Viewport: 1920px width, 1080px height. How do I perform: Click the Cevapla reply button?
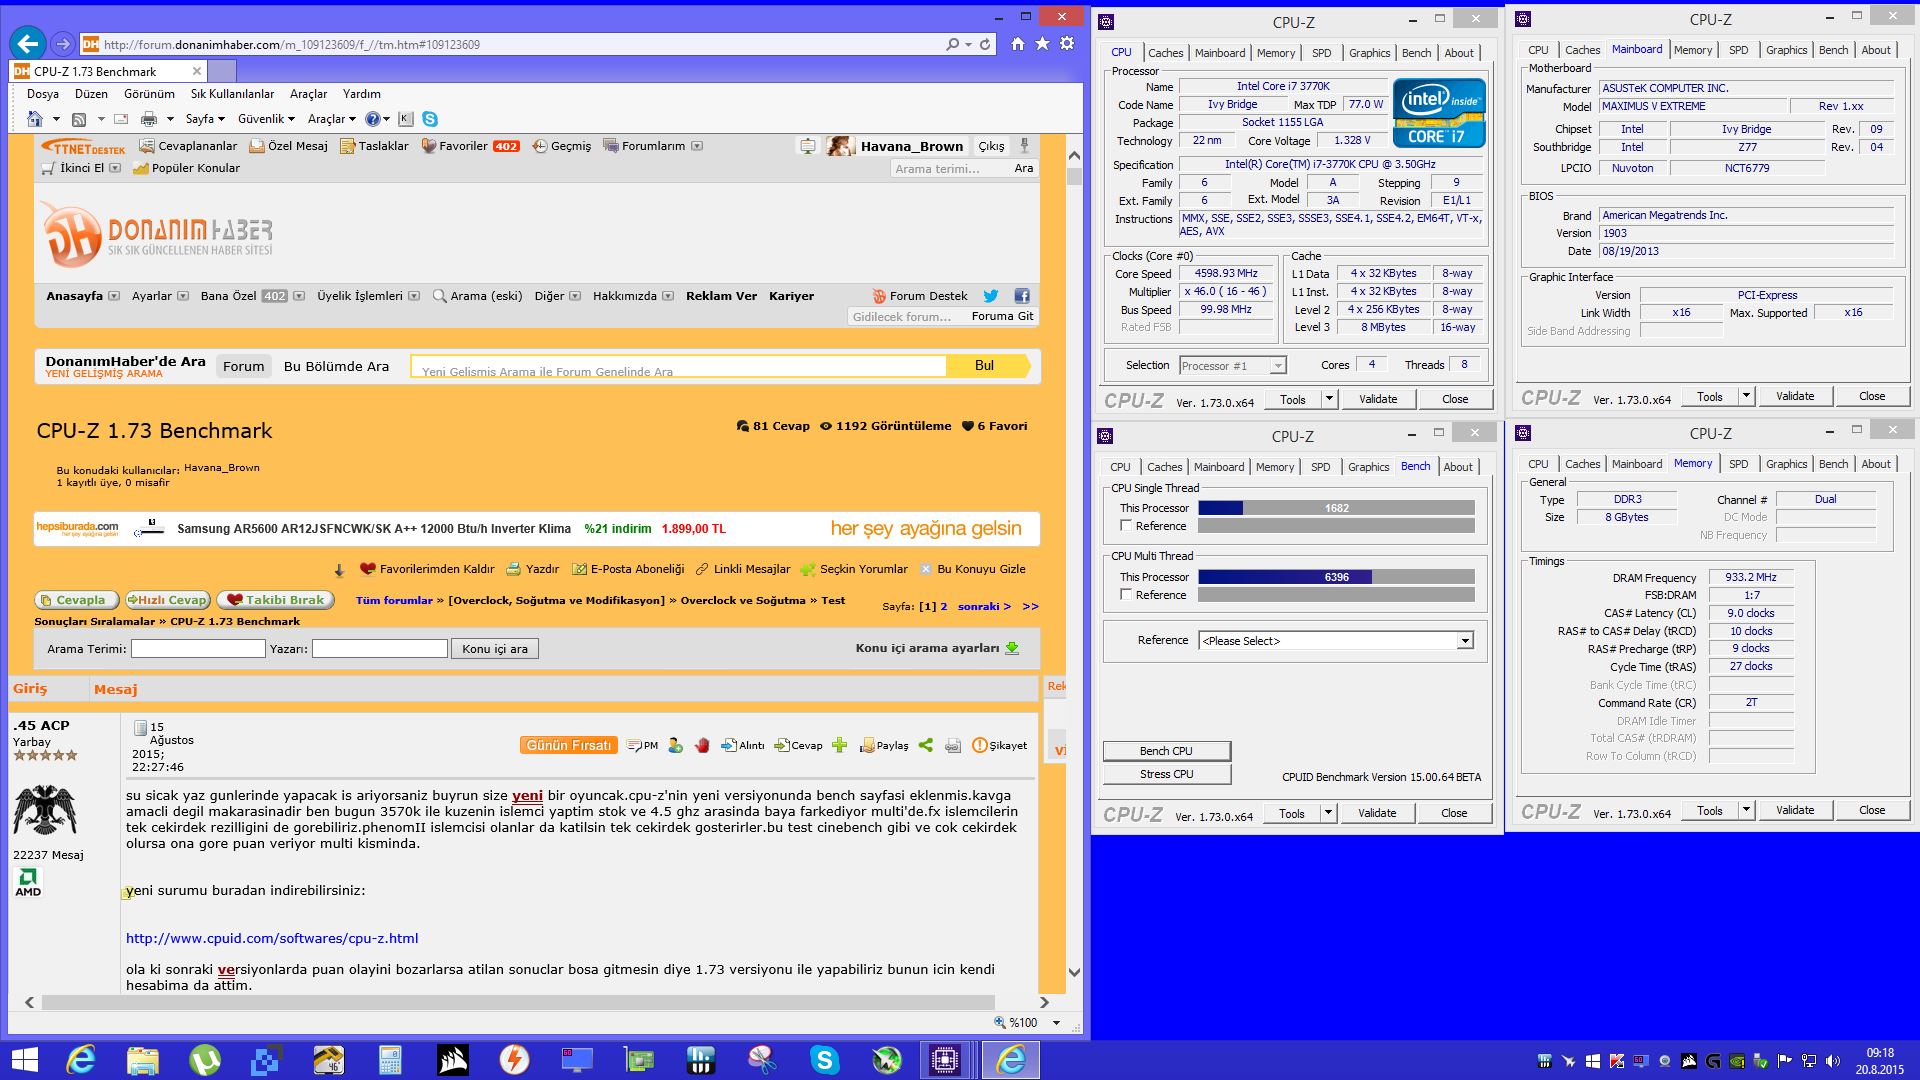pos(77,600)
